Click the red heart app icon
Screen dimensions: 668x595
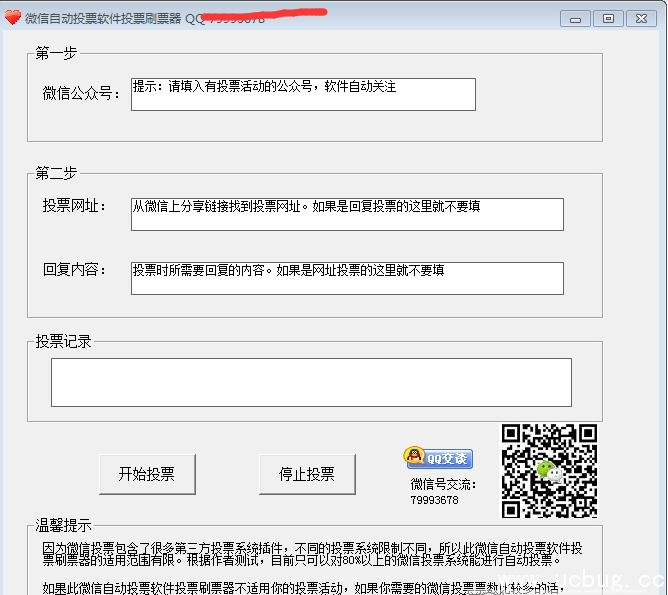point(13,17)
